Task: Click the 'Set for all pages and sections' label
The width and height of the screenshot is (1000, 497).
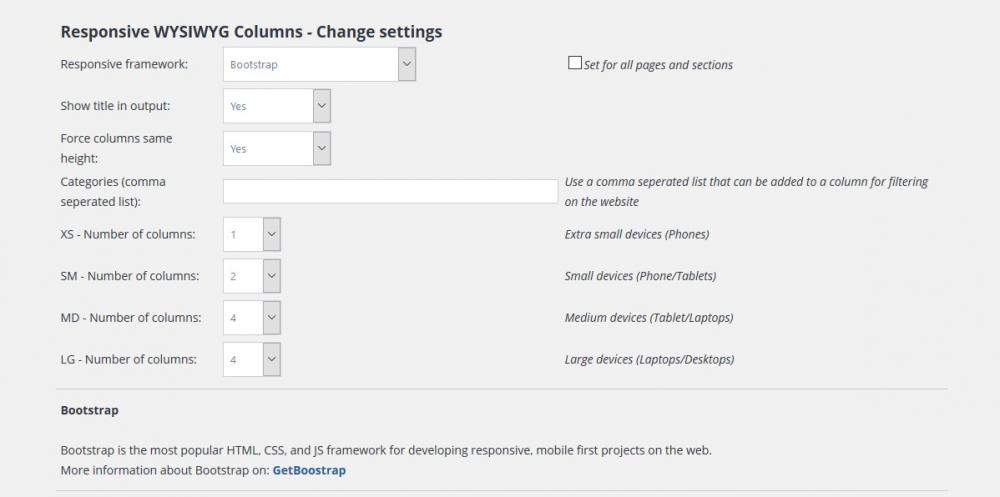Action: point(658,65)
